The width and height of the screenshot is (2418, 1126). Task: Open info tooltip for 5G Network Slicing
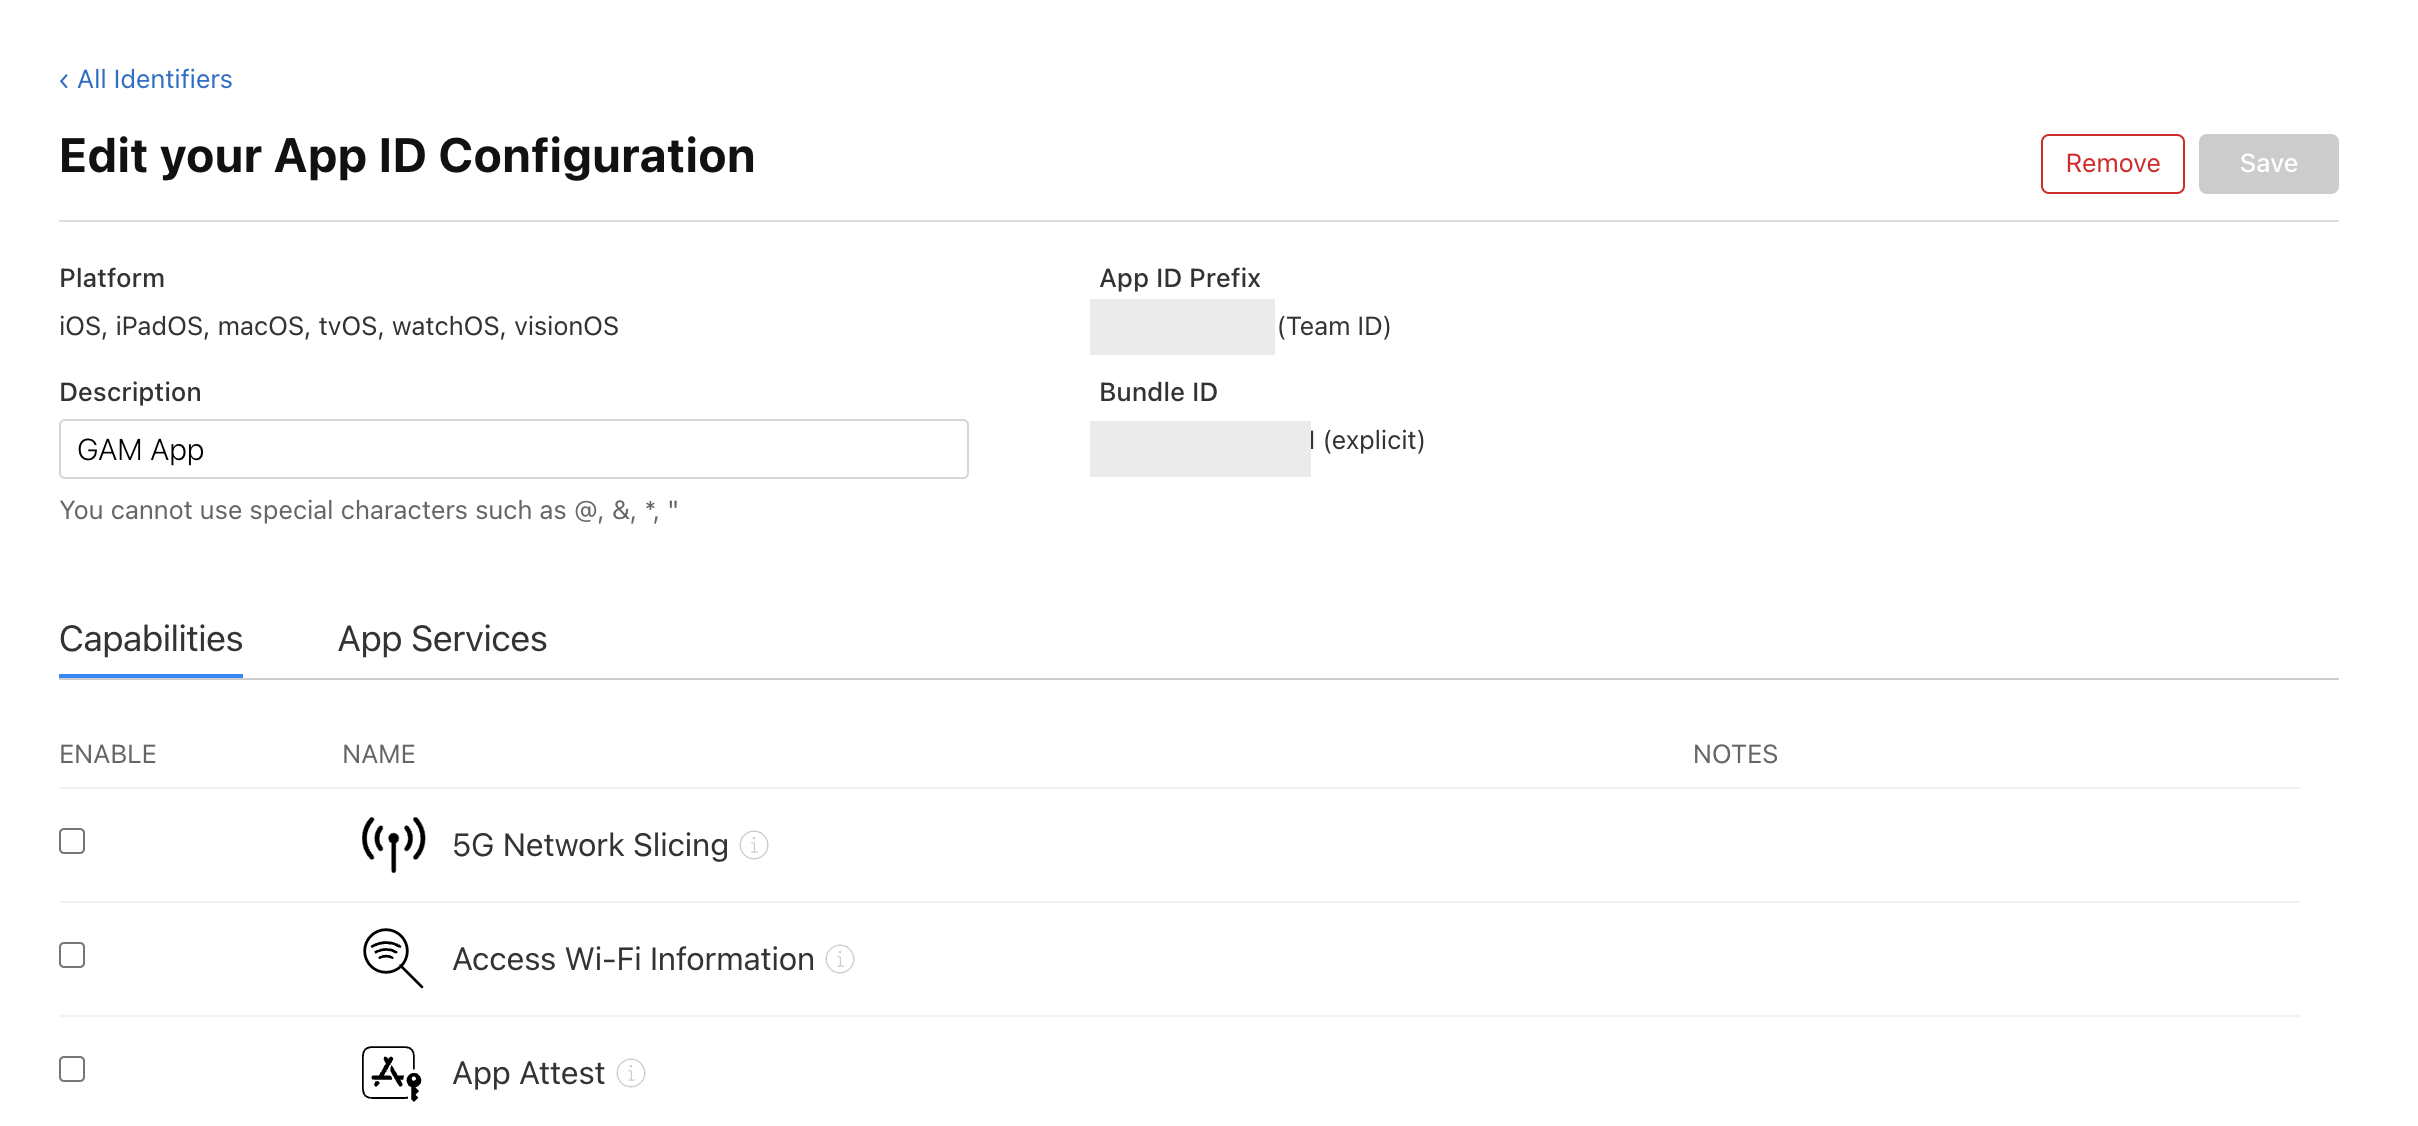pos(754,846)
